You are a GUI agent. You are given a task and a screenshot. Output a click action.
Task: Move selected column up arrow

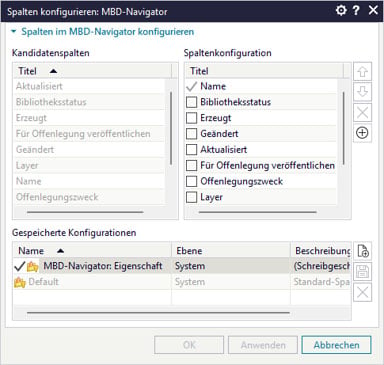point(362,71)
